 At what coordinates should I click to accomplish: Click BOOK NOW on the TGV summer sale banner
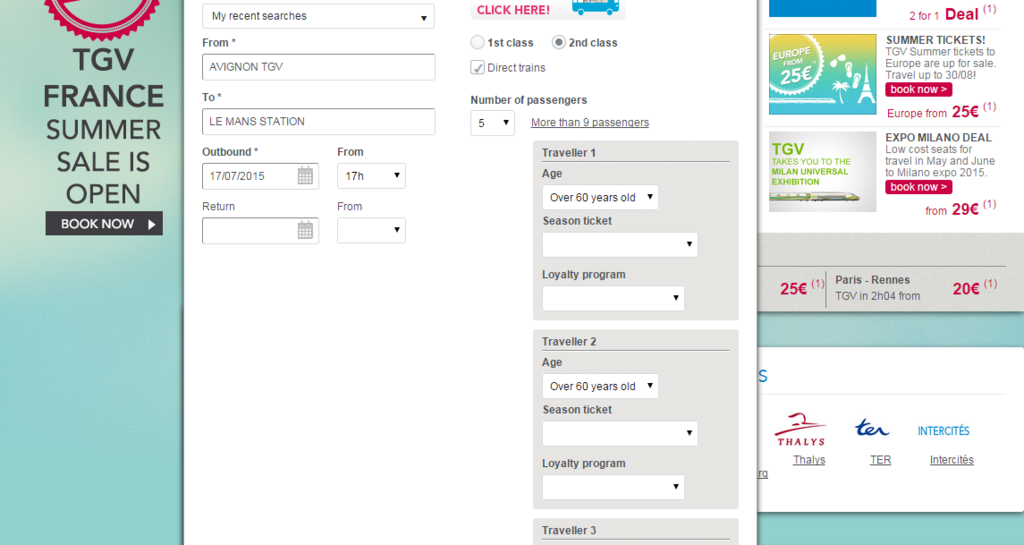(104, 224)
